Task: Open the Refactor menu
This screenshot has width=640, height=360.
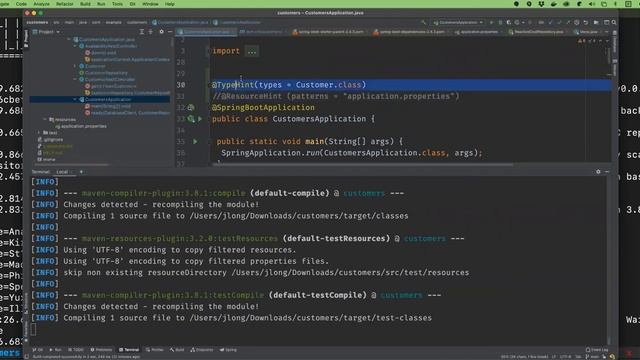Action: [x=64, y=4]
